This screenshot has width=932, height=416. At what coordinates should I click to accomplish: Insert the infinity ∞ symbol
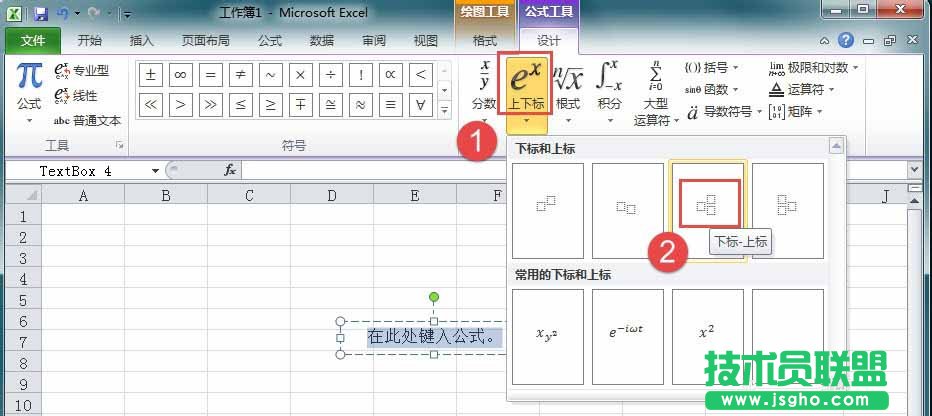coord(181,75)
